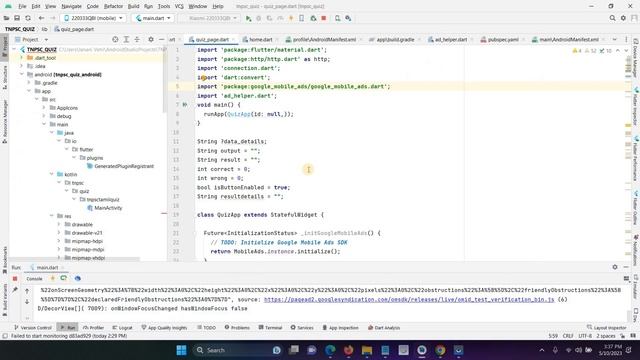Open the File menu
This screenshot has height=360, width=640.
[x=22, y=7]
